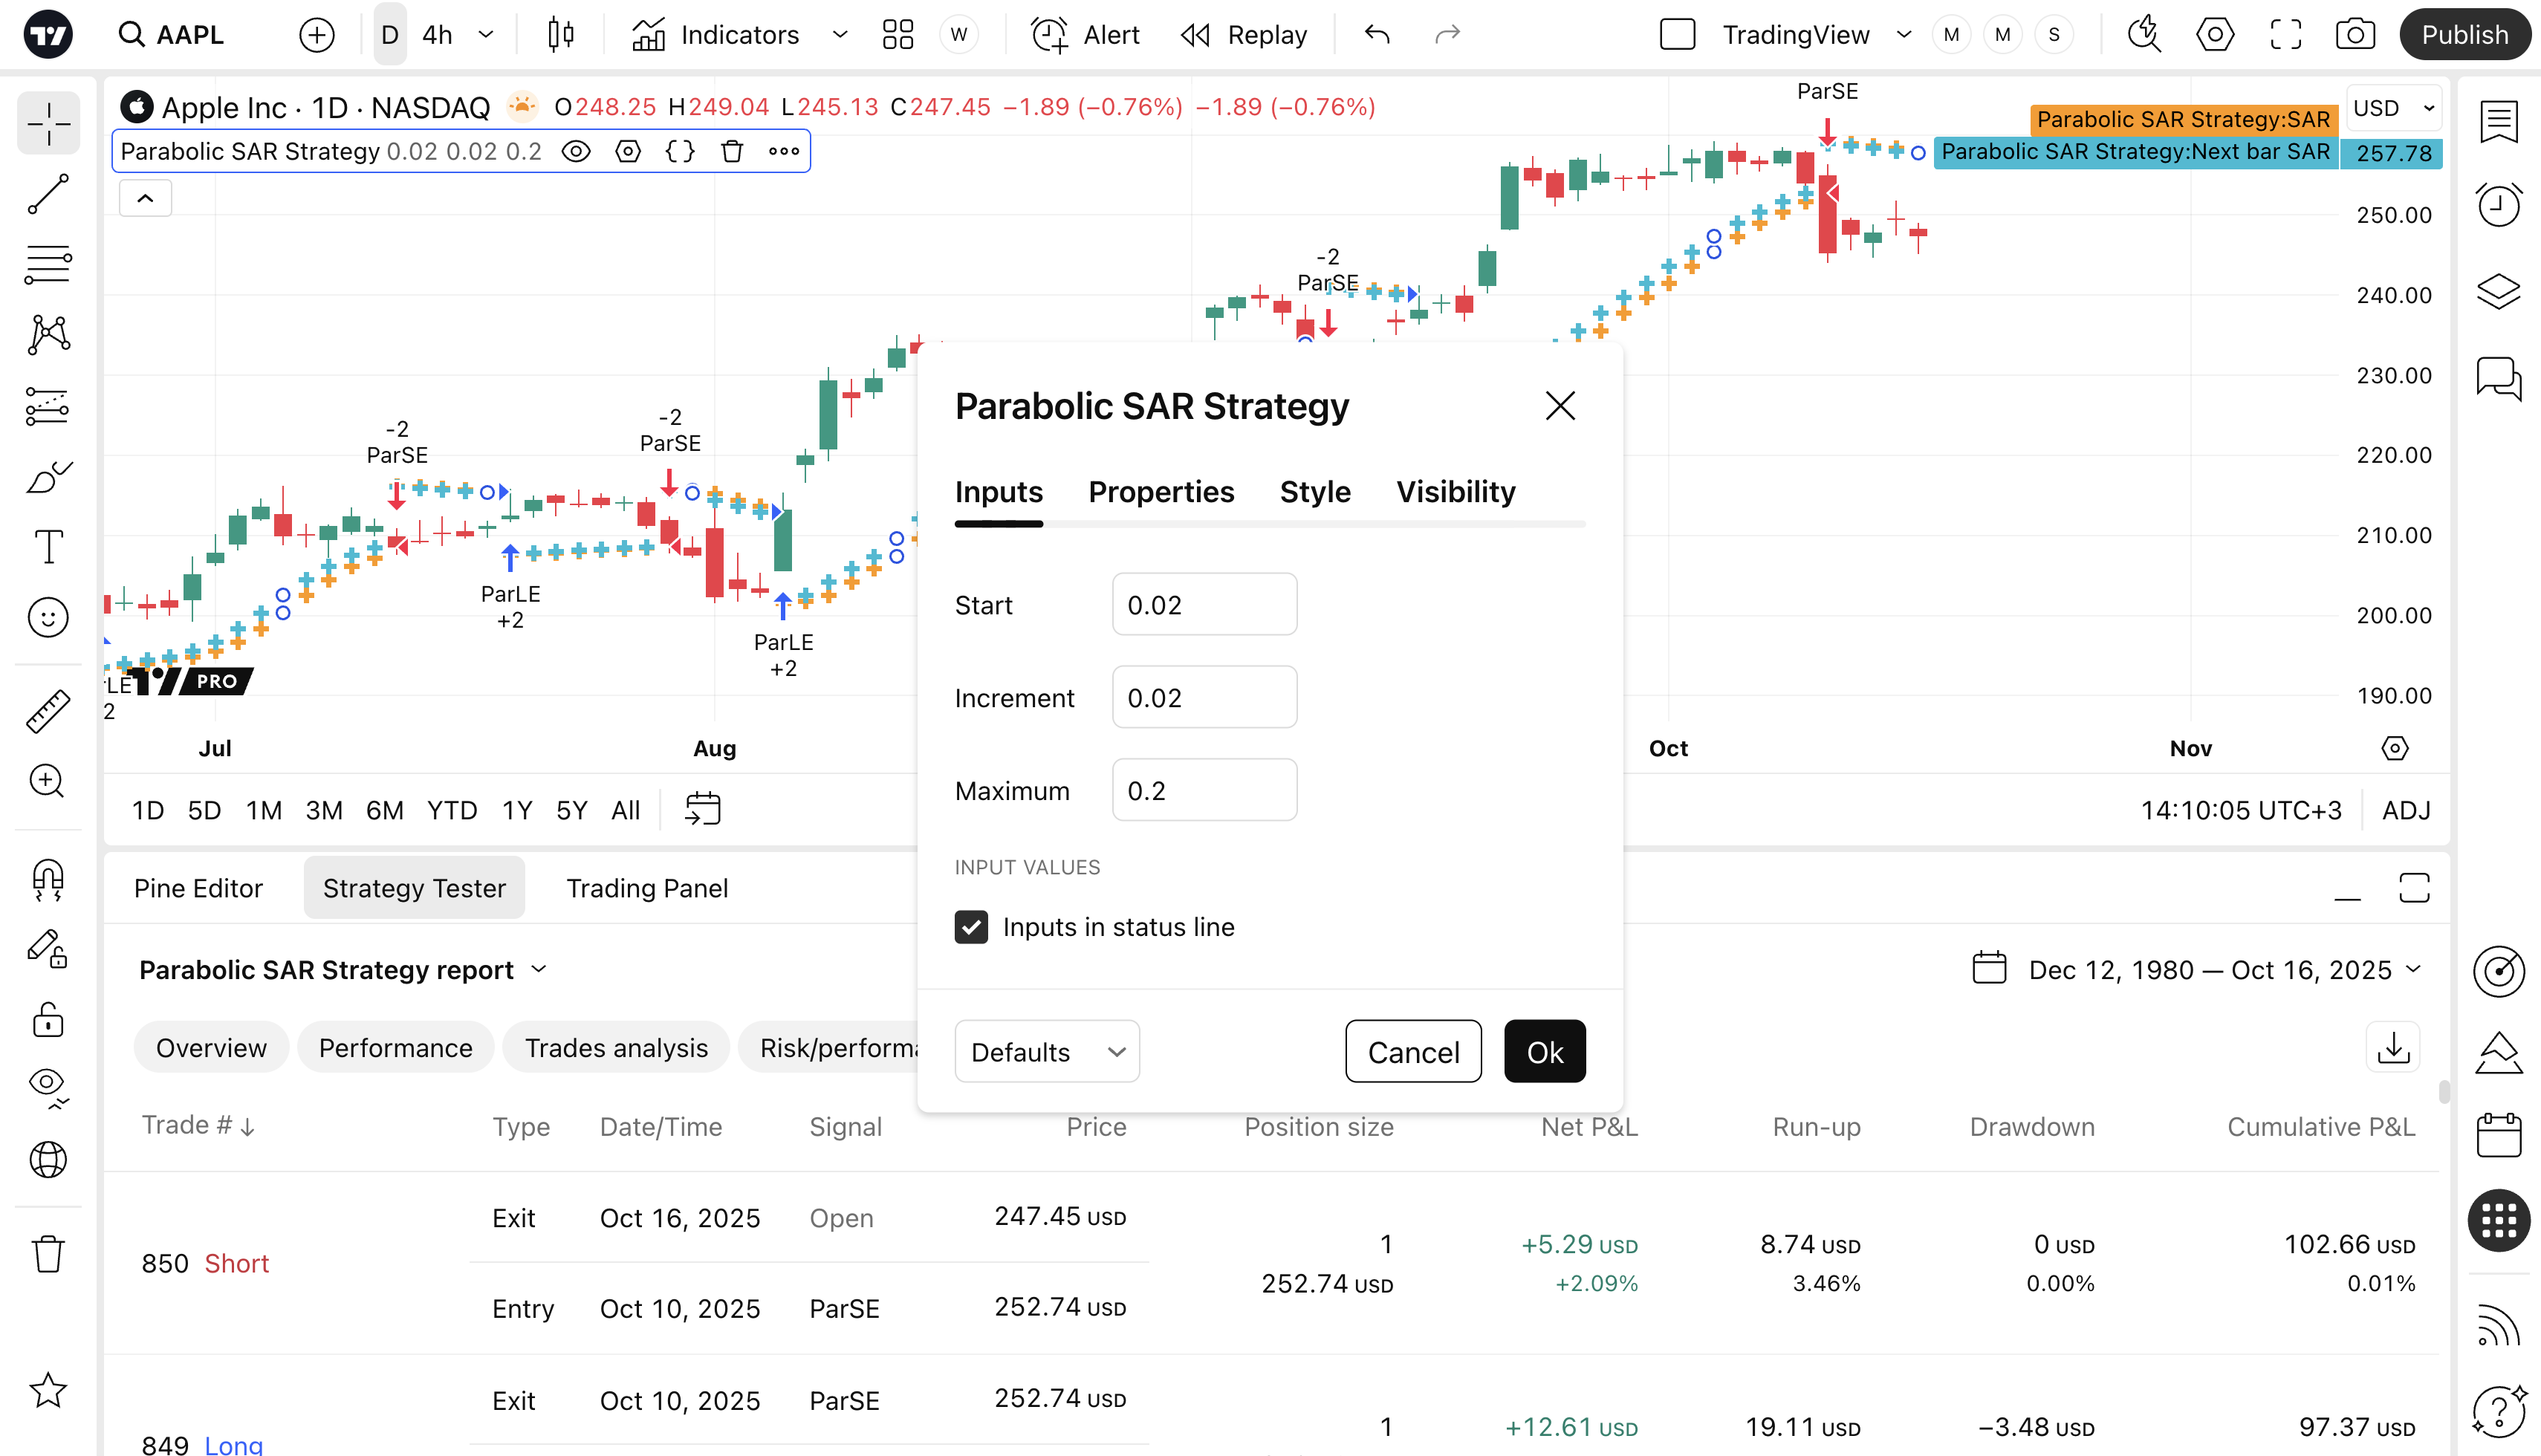Switch to the Properties tab

coord(1161,492)
